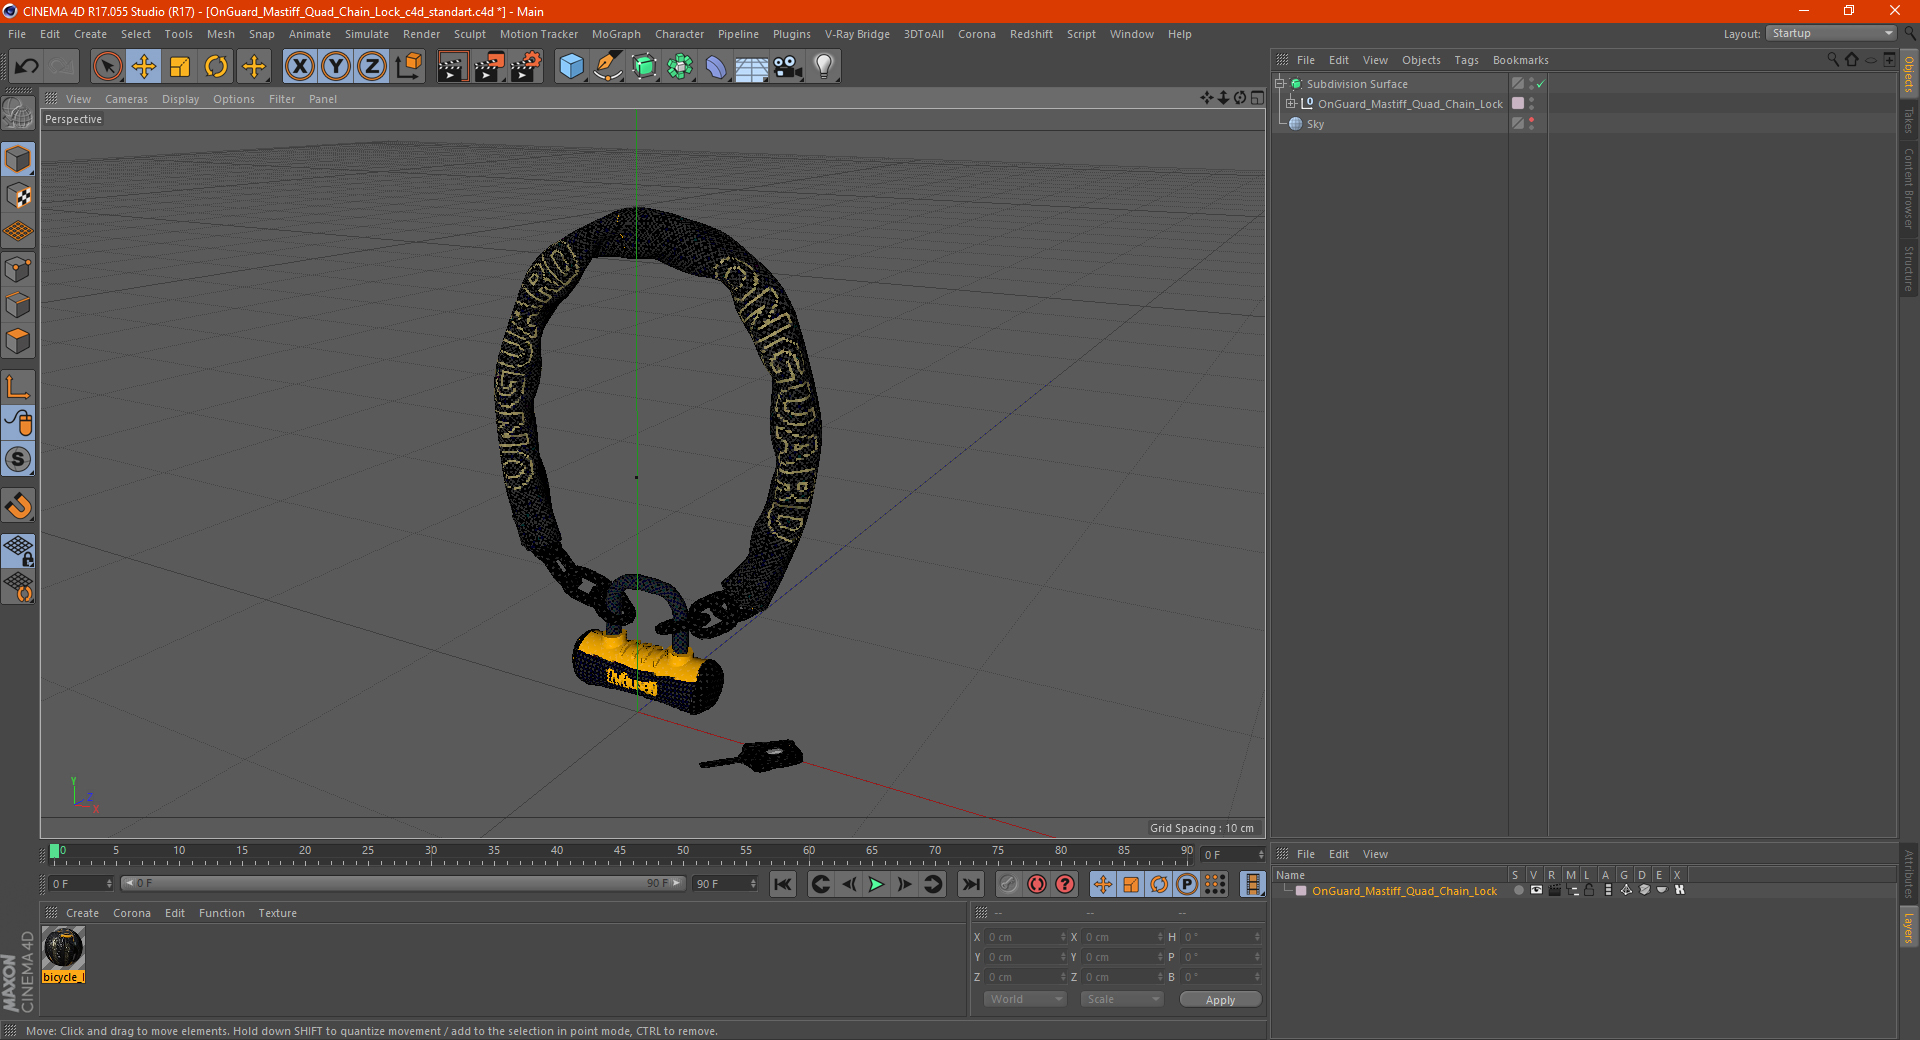Screen dimensions: 1920x1040
Task: Open the MoGraph menu
Action: 616,34
